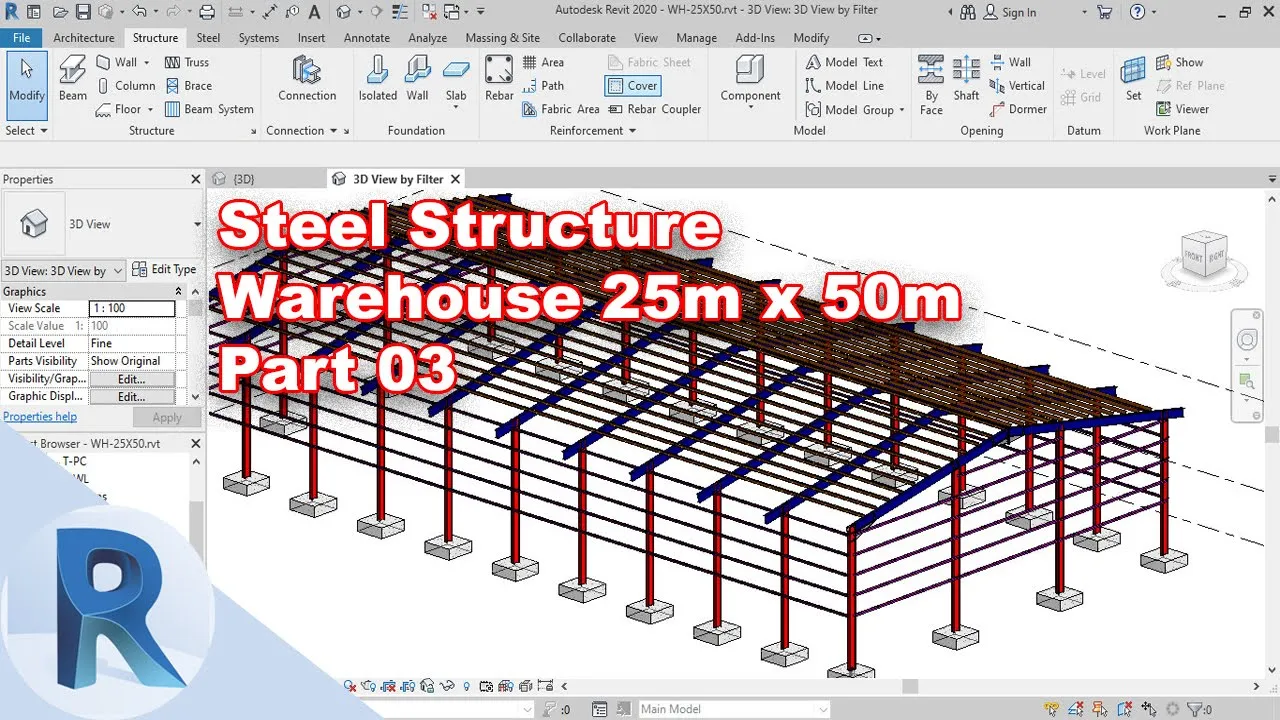Click Sign In
Screen dimensions: 1280x720
point(1008,12)
